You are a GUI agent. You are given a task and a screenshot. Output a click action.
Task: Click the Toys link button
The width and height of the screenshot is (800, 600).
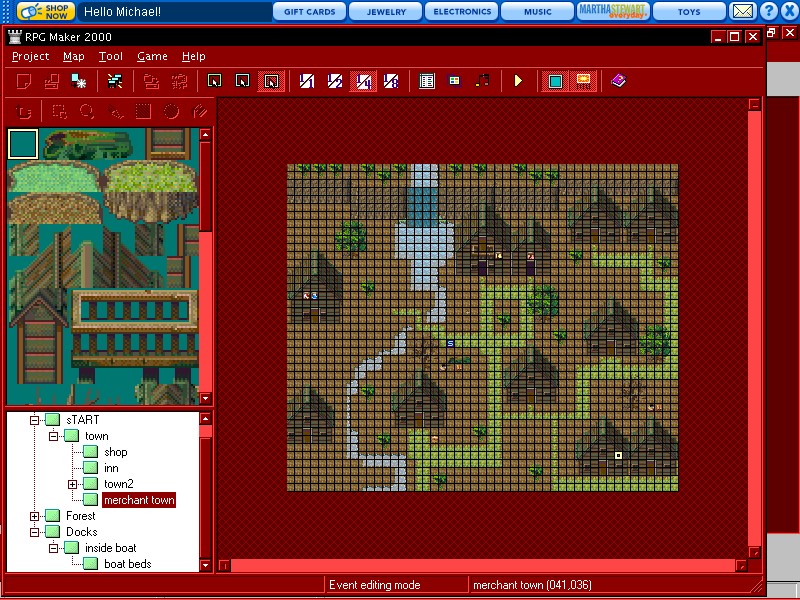coord(689,11)
